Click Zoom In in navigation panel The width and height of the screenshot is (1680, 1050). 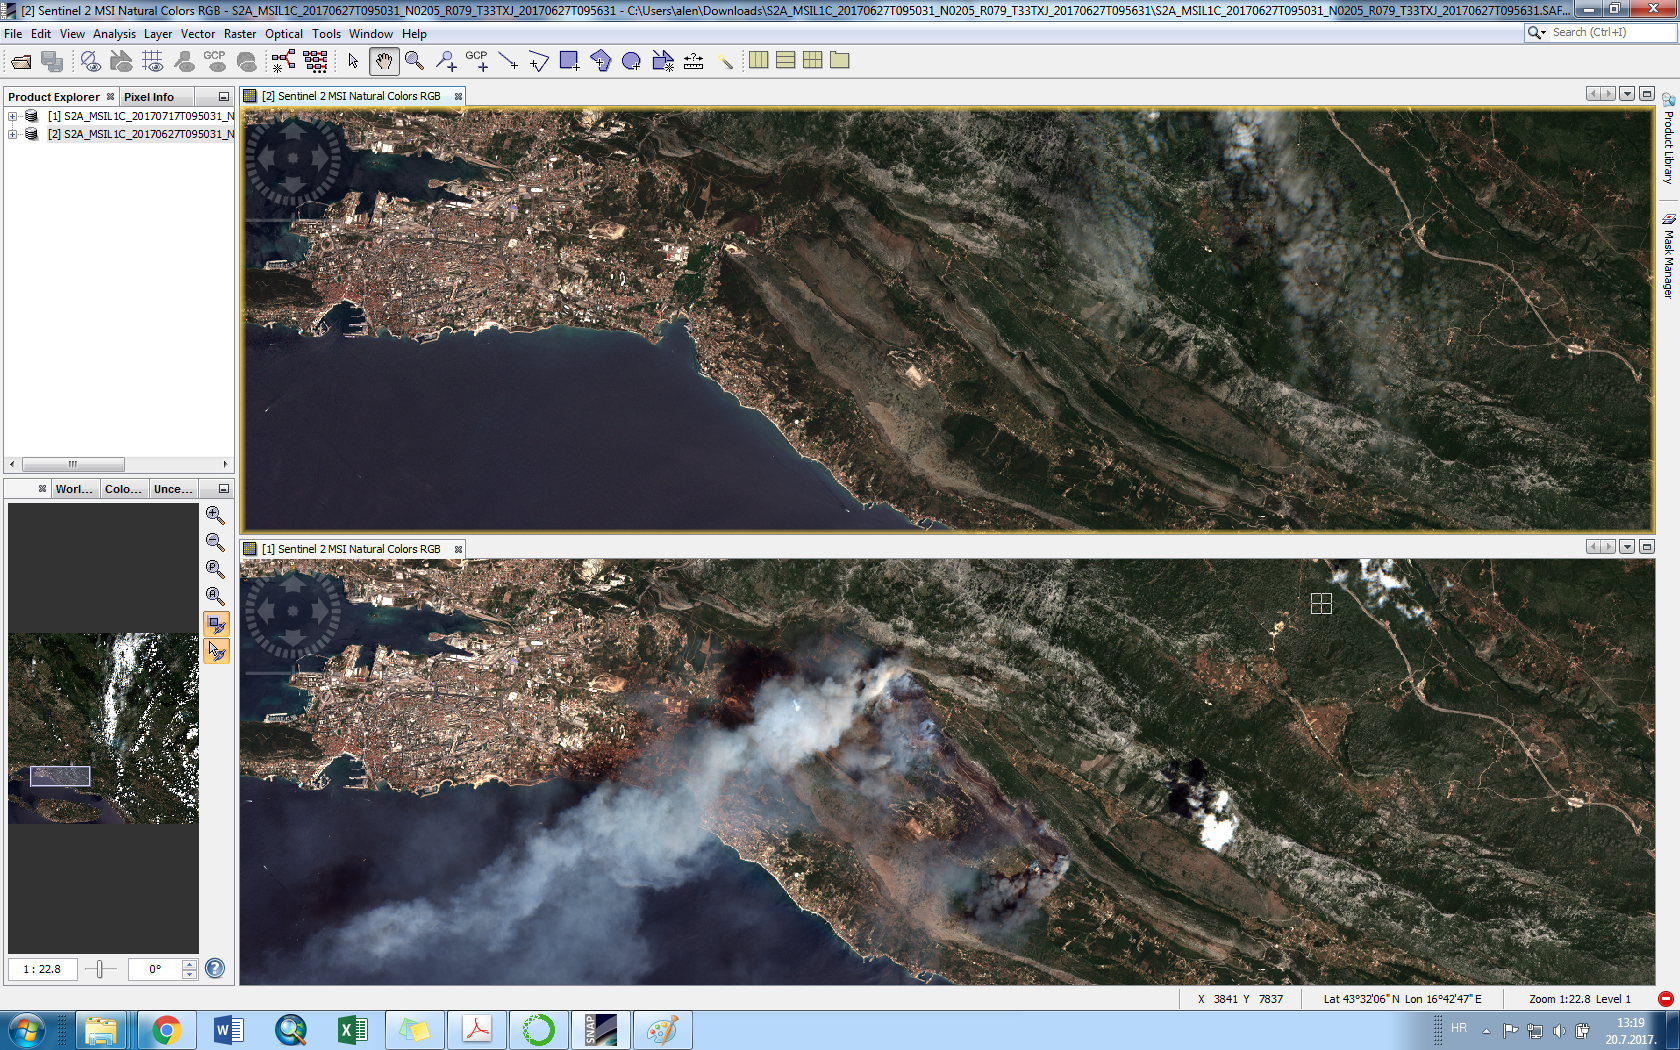pos(215,515)
